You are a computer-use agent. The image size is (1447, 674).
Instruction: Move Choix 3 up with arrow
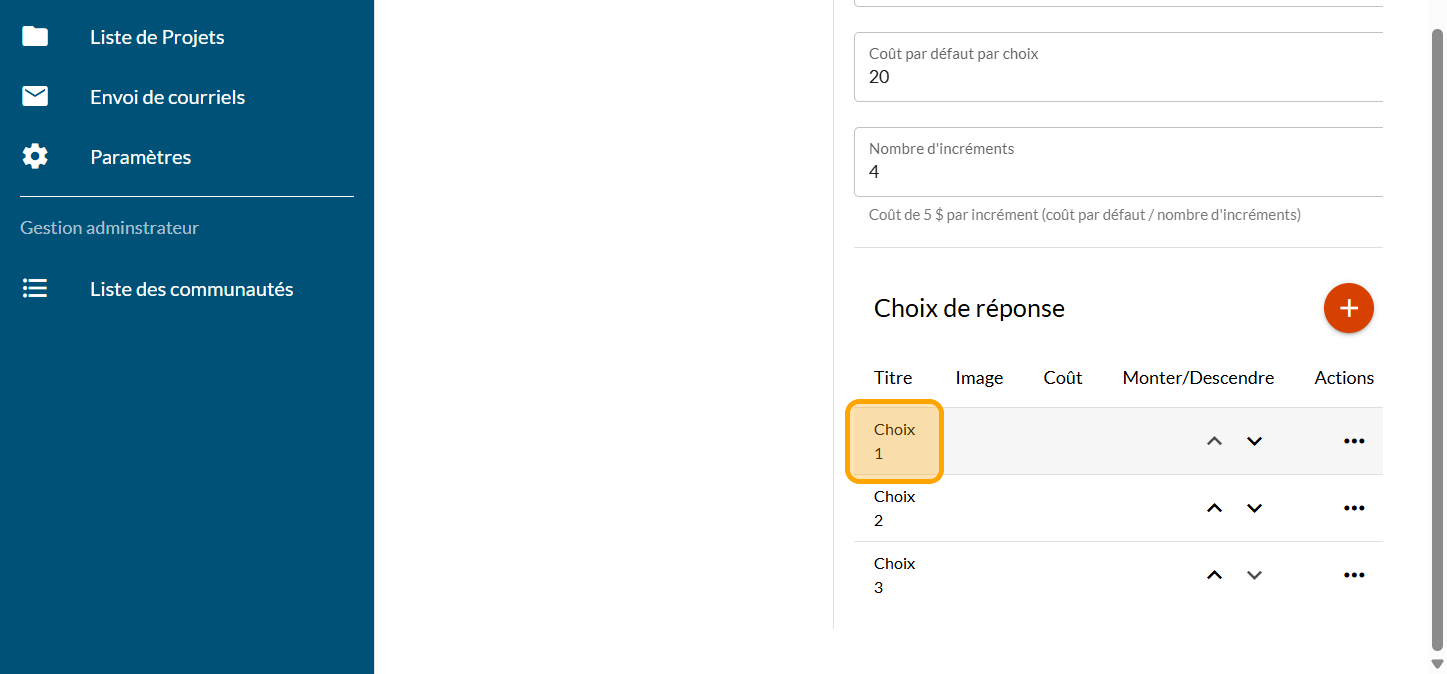pyautogui.click(x=1214, y=575)
